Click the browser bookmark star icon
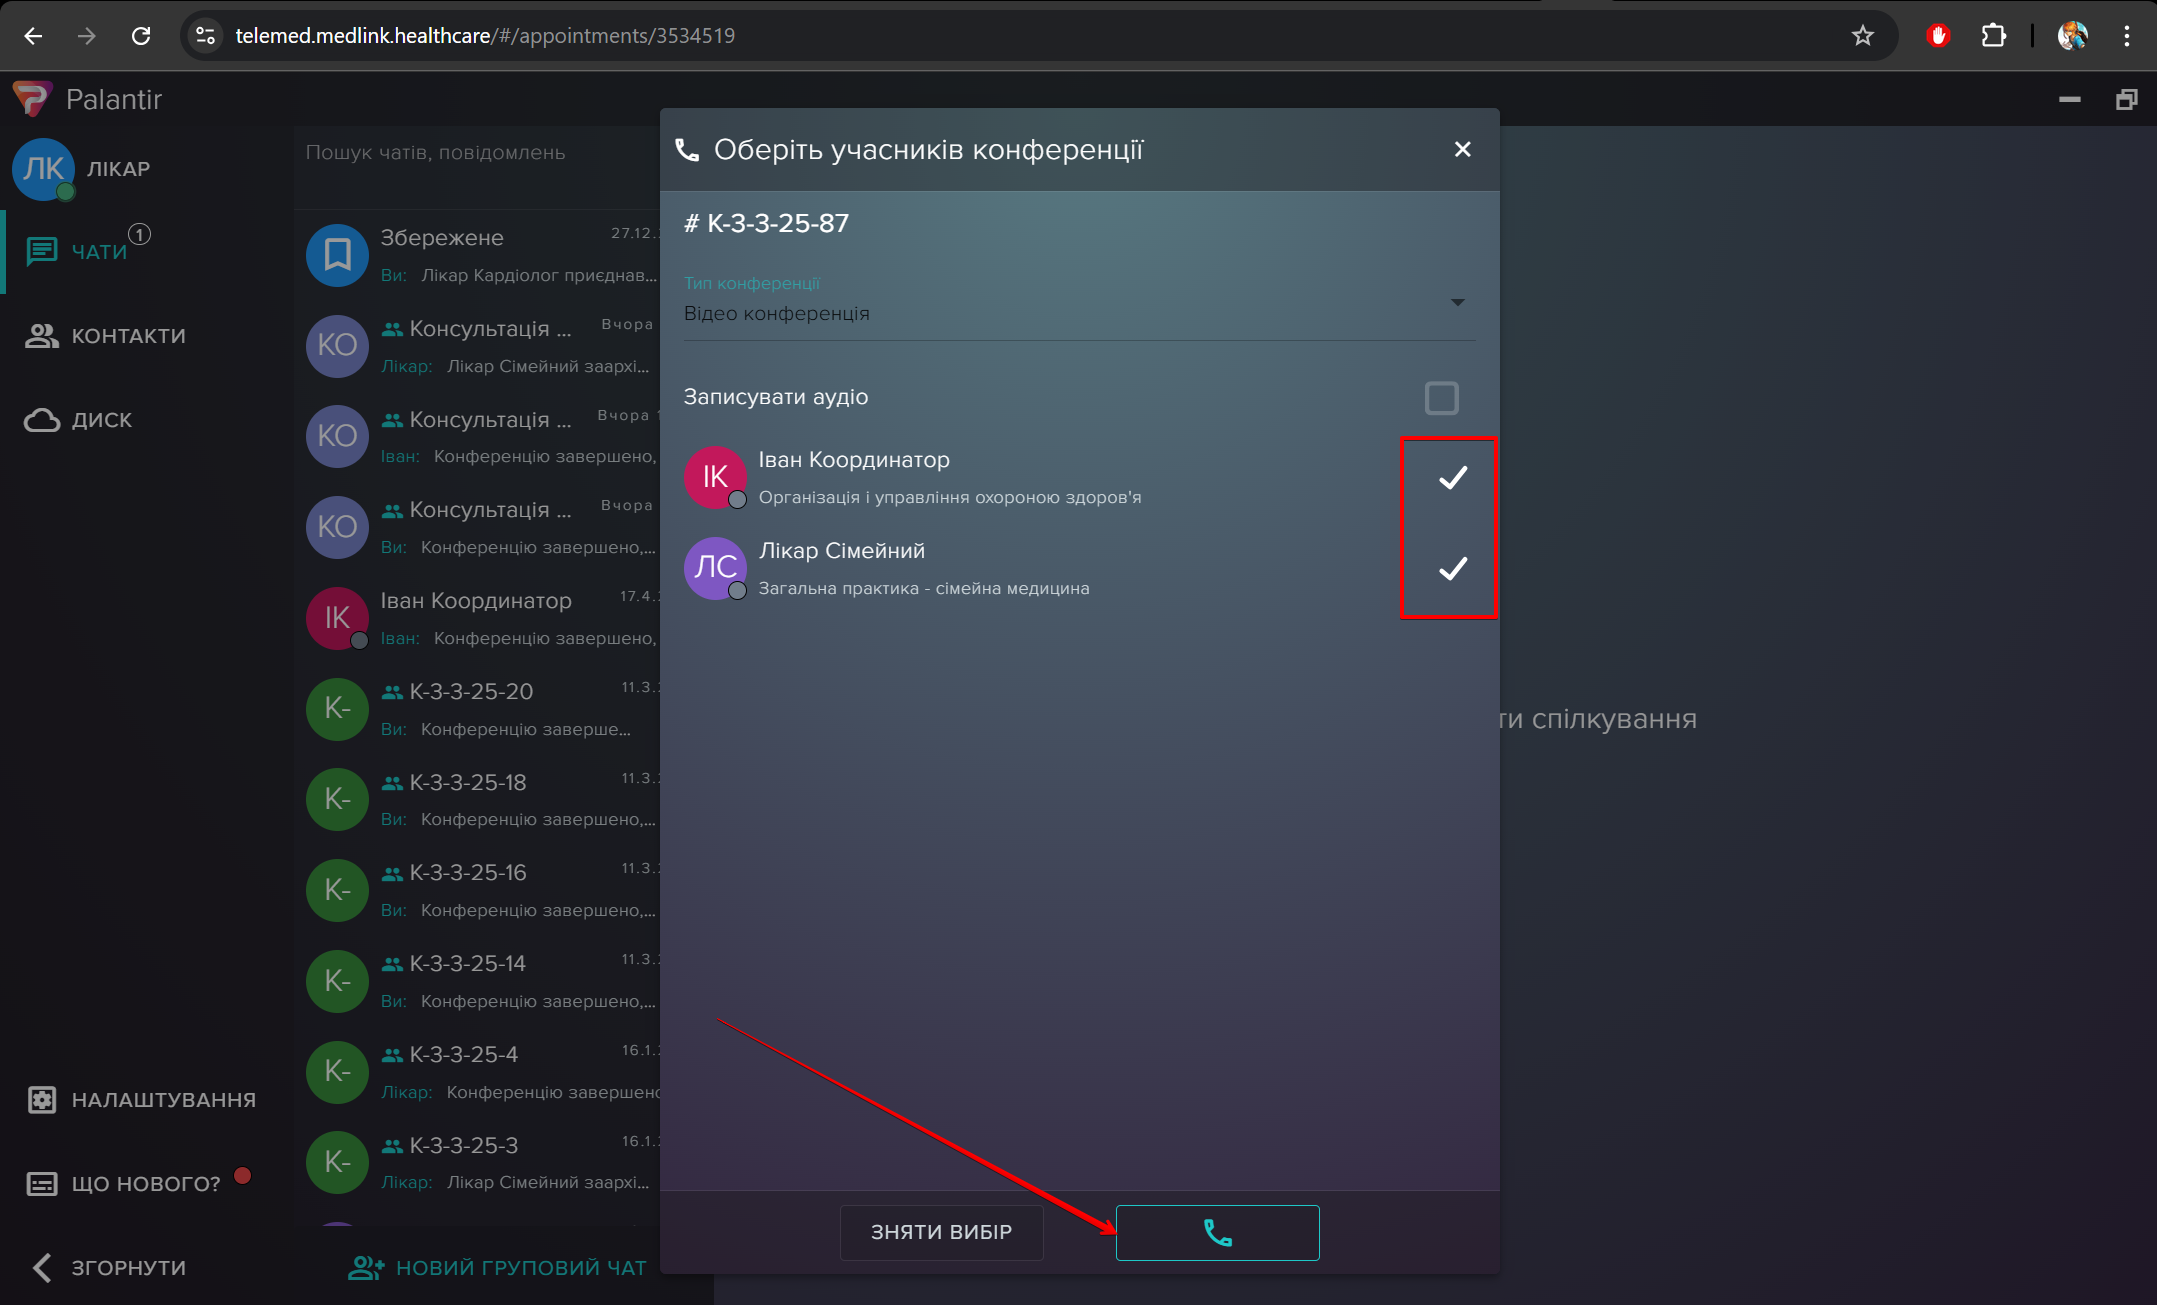The width and height of the screenshot is (2157, 1305). tap(1862, 36)
